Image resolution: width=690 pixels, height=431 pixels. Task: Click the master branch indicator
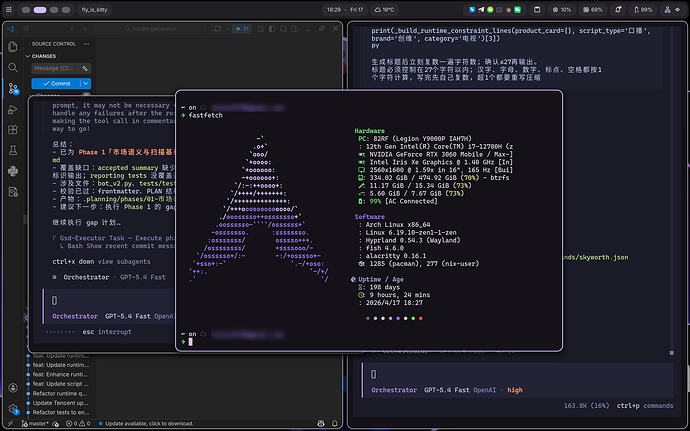pyautogui.click(x=35, y=424)
